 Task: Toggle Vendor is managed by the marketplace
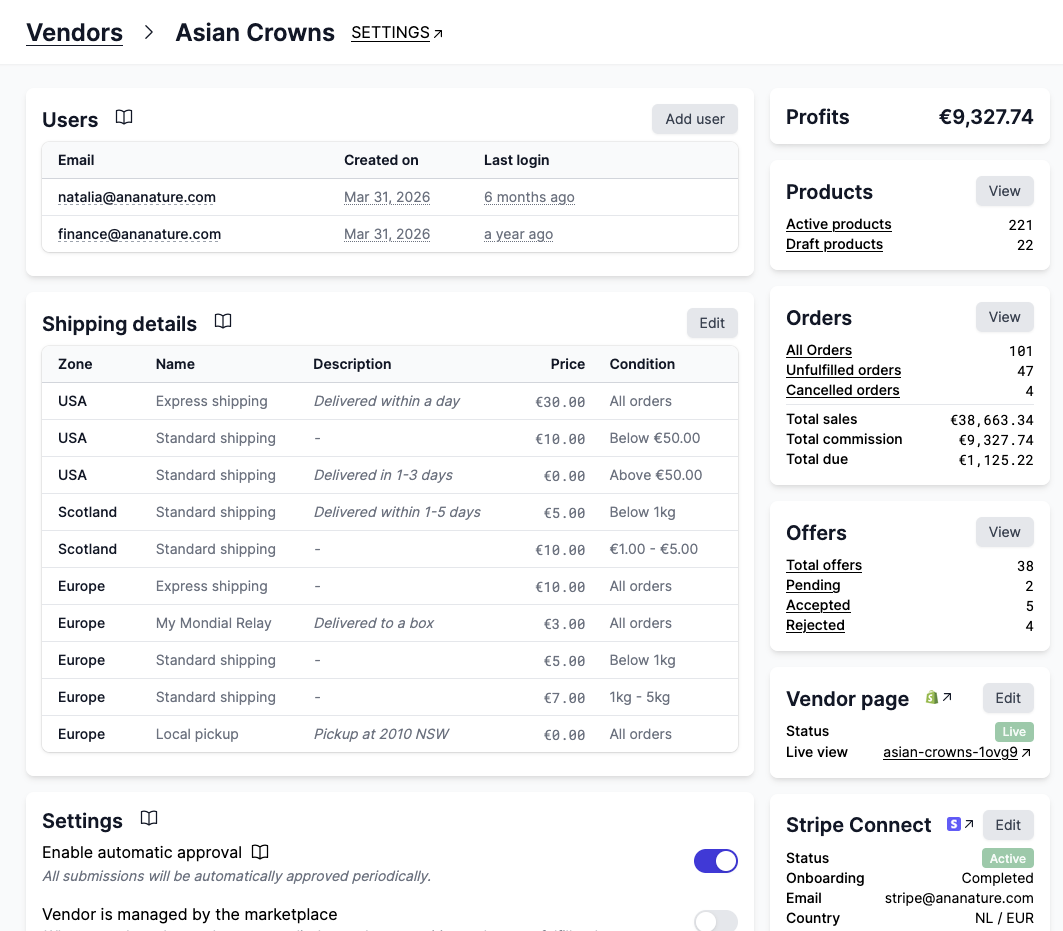pyautogui.click(x=715, y=921)
